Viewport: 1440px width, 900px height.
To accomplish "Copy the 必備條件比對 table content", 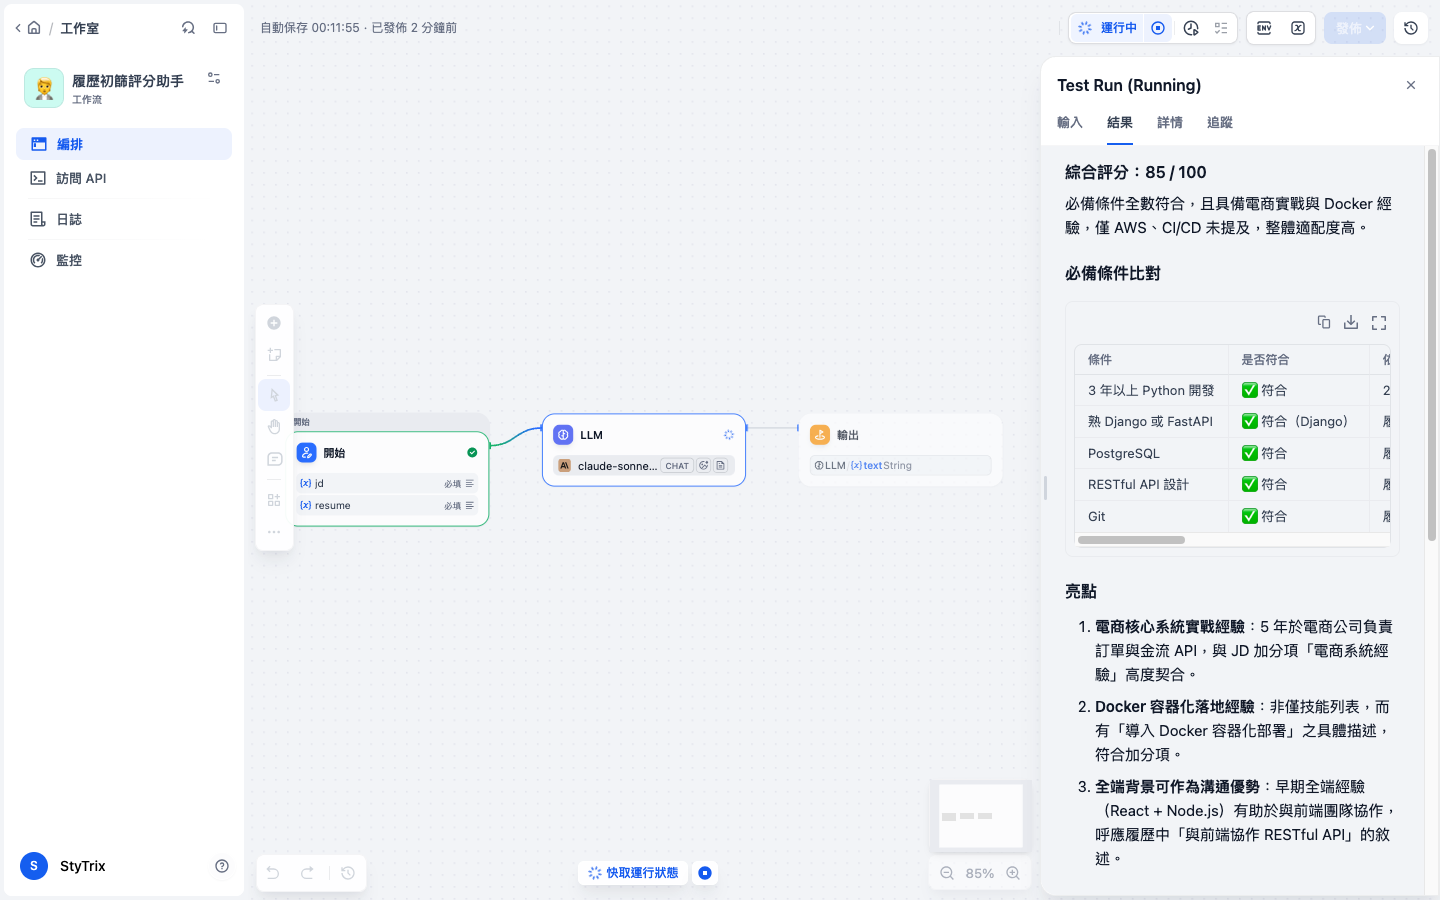I will click(1324, 322).
